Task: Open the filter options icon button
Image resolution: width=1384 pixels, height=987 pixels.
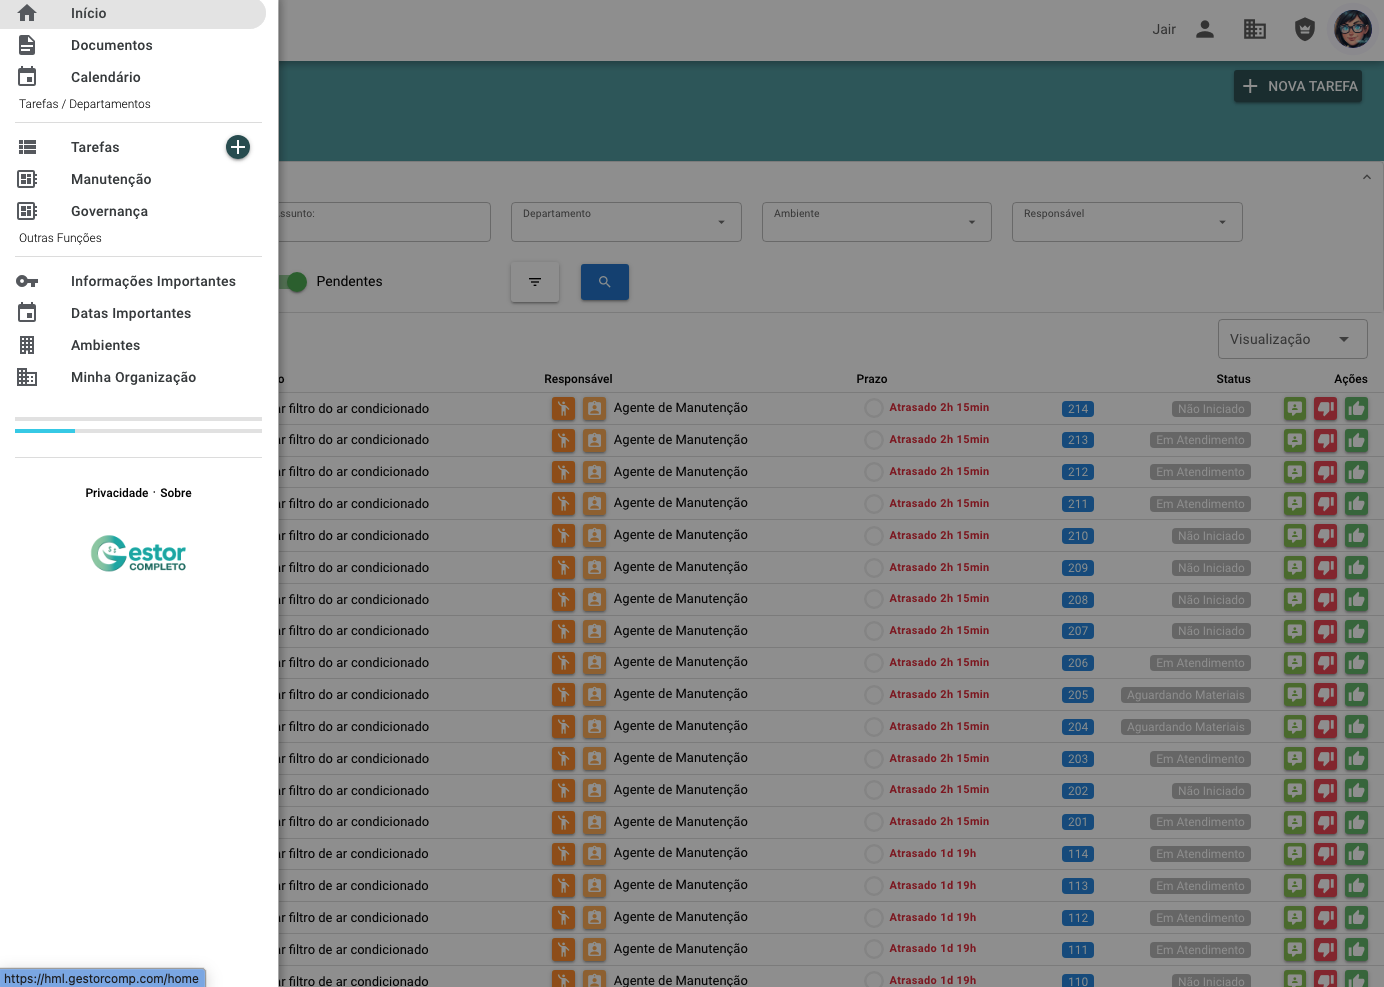Action: 535,282
